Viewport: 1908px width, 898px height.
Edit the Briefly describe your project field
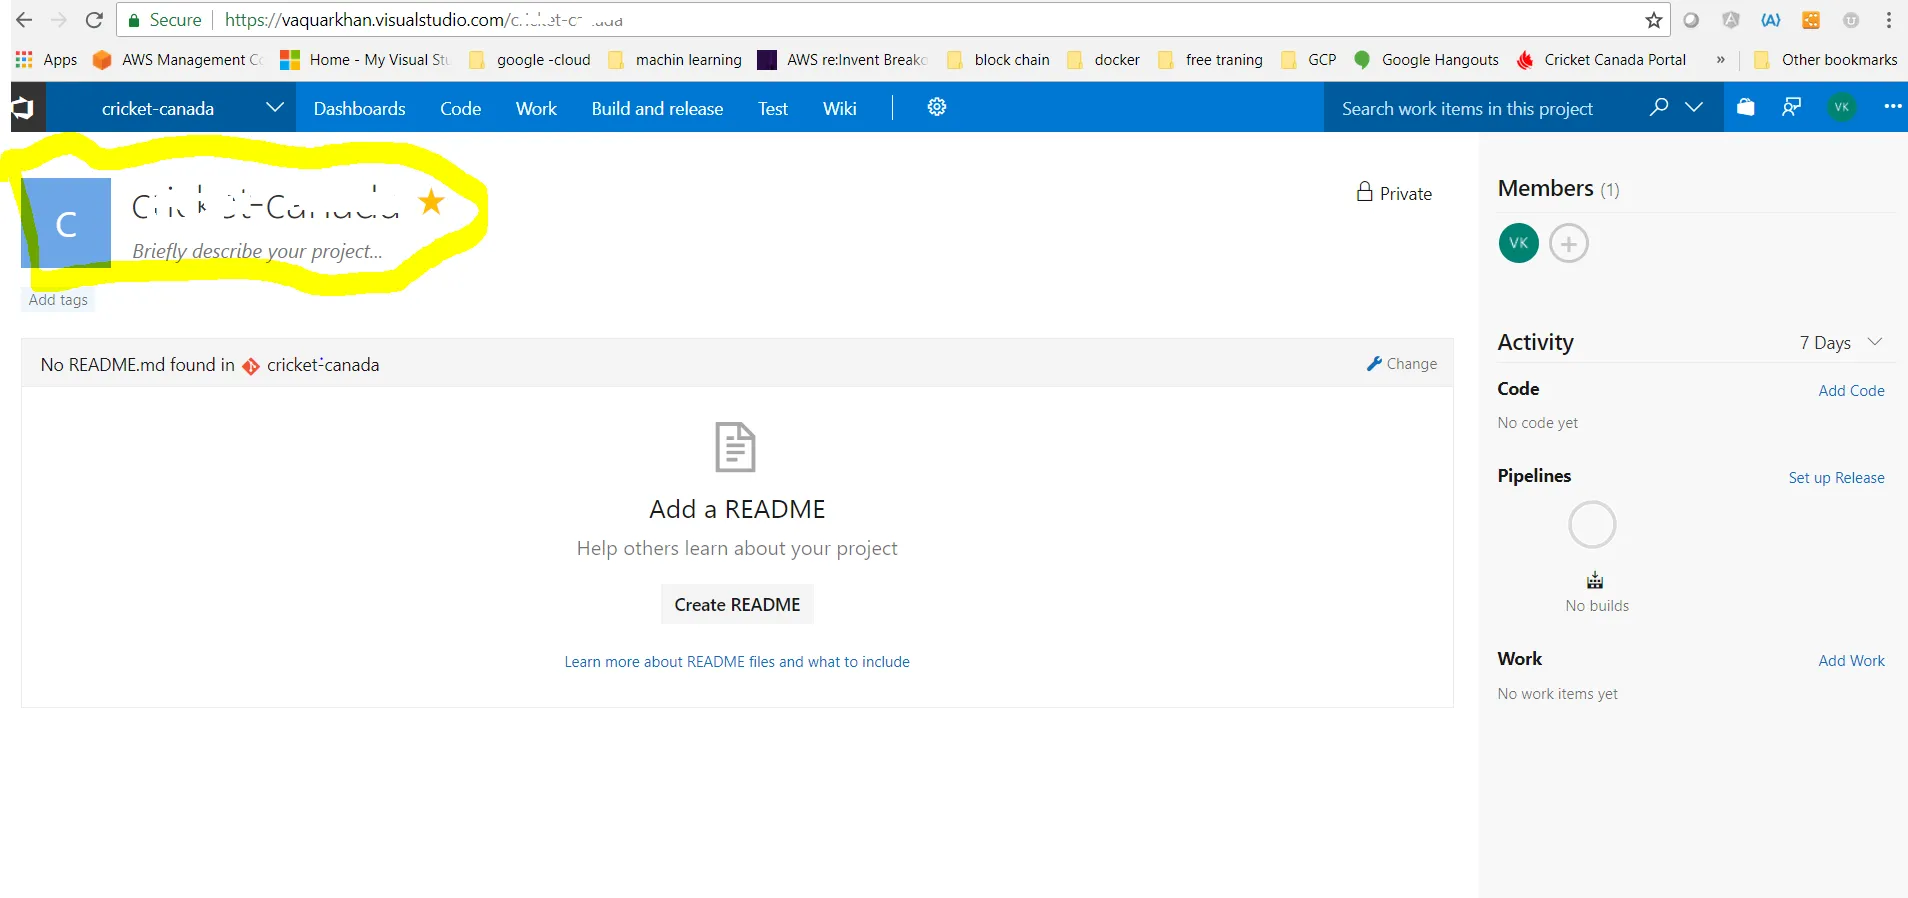258,251
